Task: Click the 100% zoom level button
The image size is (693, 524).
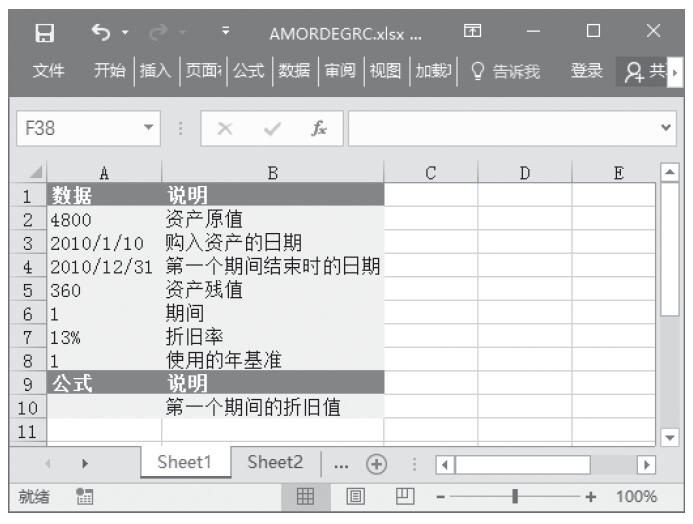Action: tap(635, 496)
